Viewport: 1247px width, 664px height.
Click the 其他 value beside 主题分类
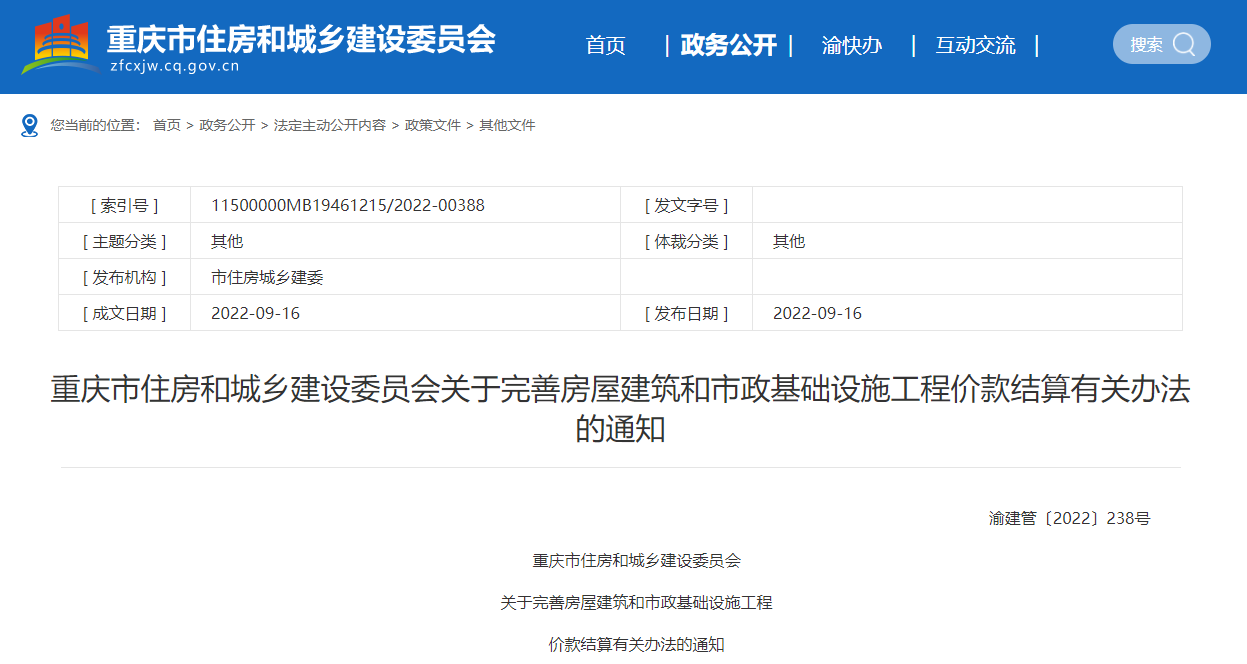tap(227, 241)
